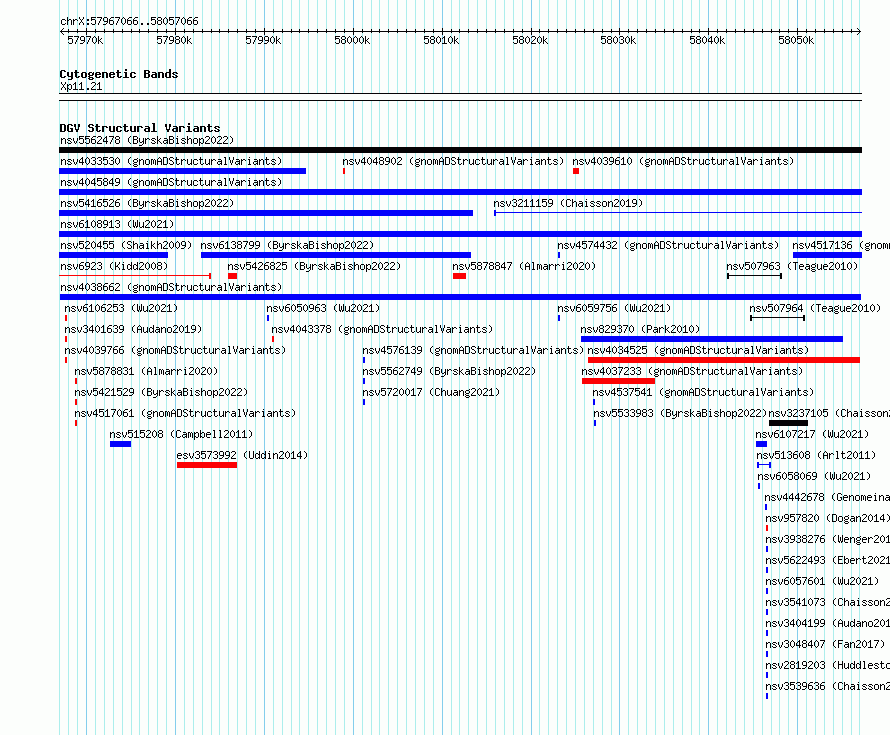Select nsv6050963 (Wu2021) label

323,308
